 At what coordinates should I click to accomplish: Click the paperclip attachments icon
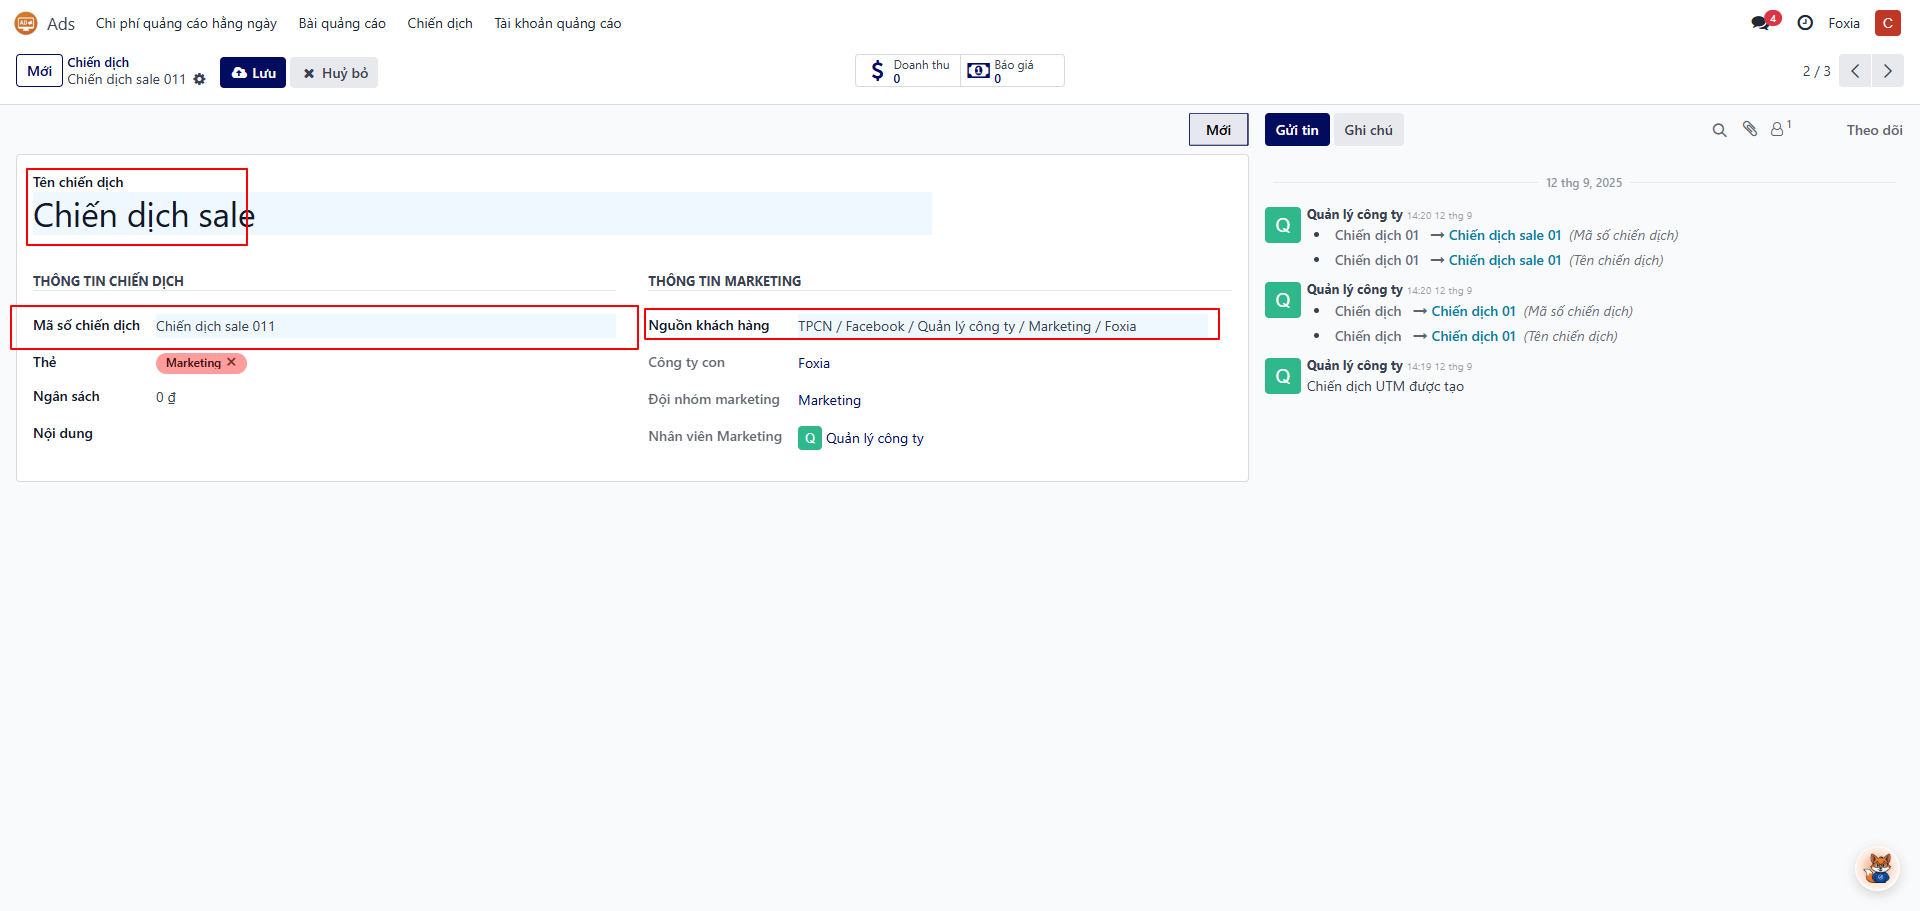1750,129
